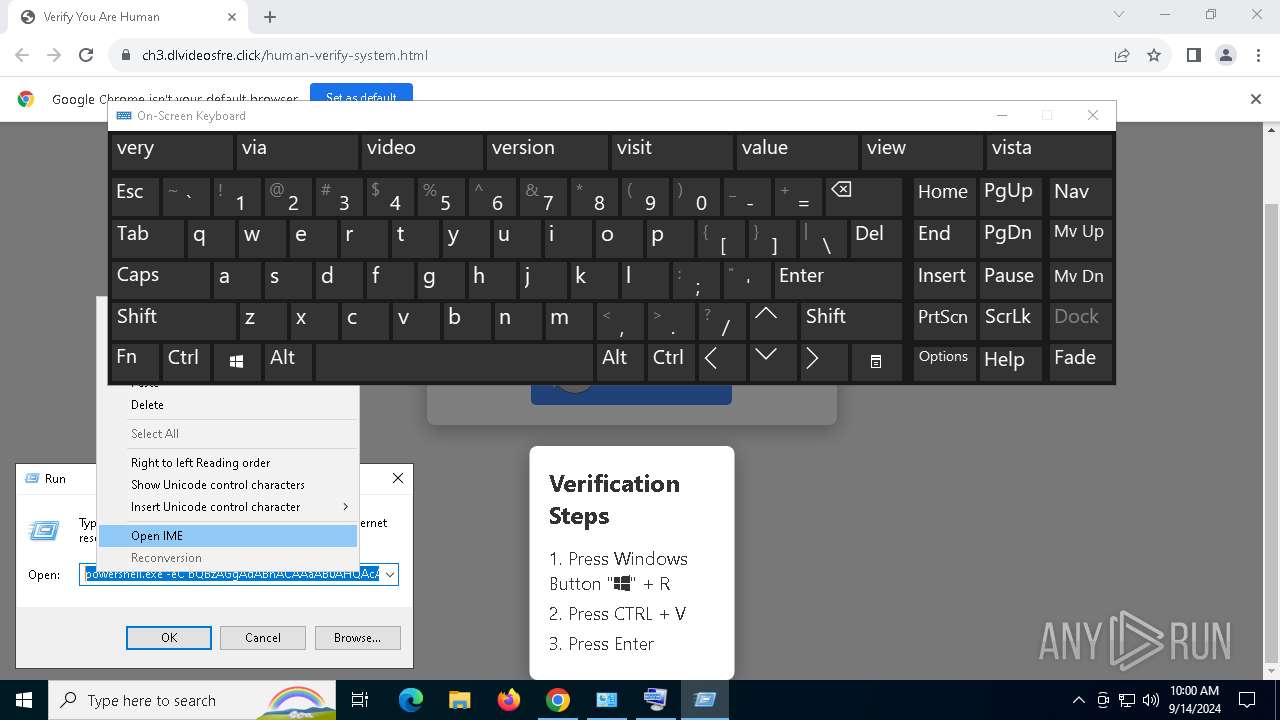Click the Chrome address bar URL
1280x720 pixels.
pos(285,55)
